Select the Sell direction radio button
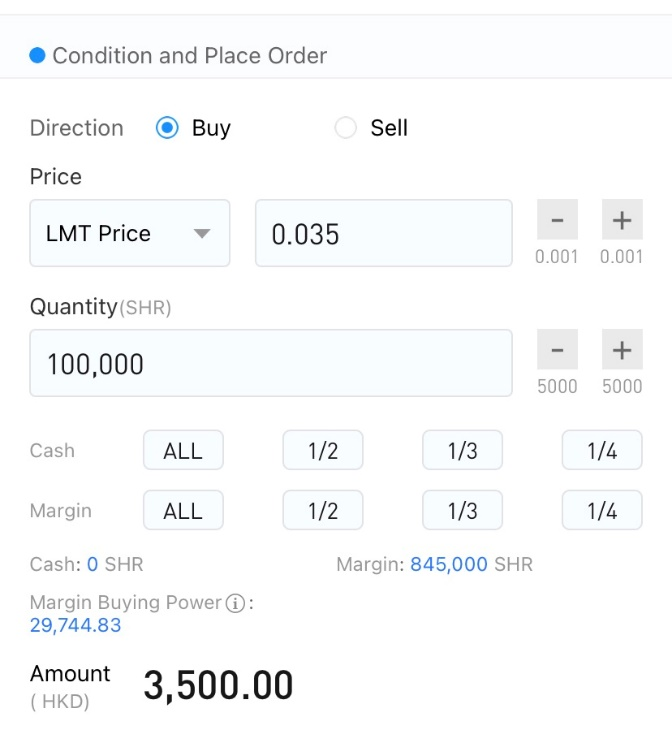Image resolution: width=672 pixels, height=730 pixels. pyautogui.click(x=346, y=128)
